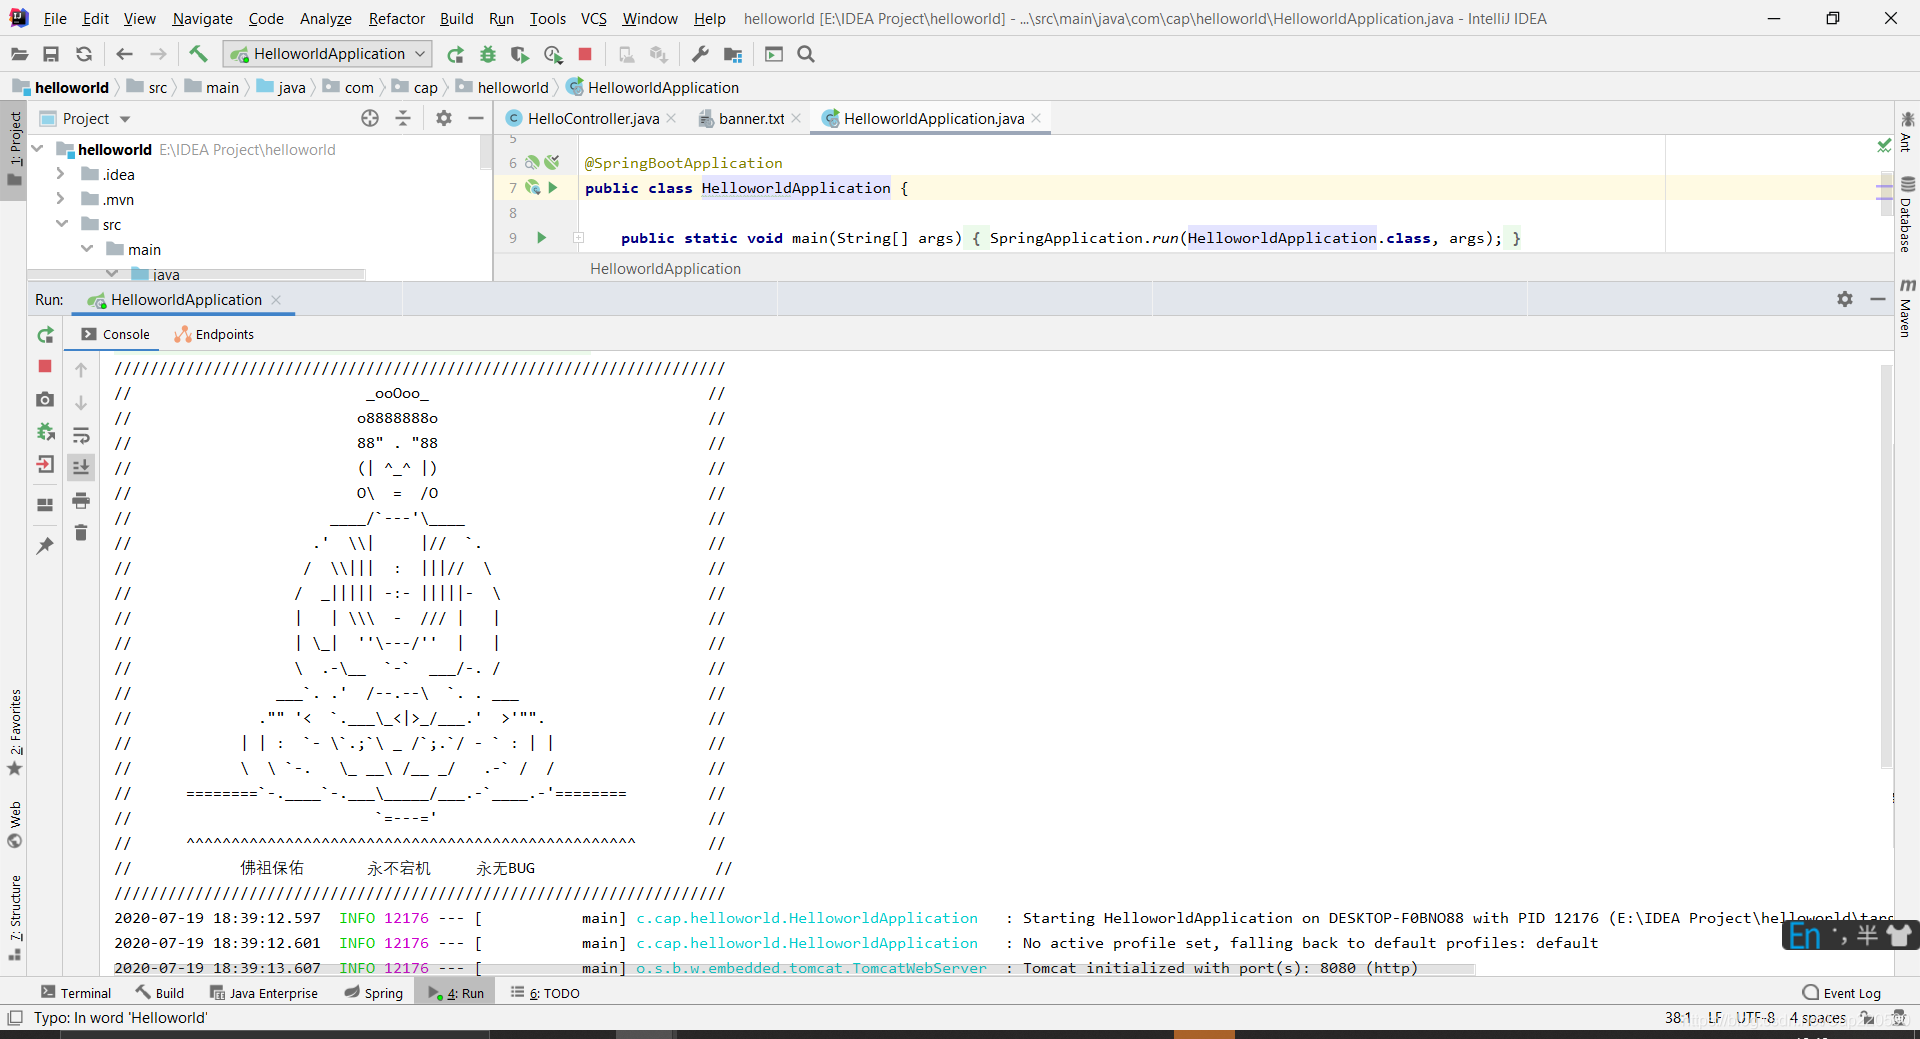The image size is (1920, 1039).
Task: Save all files with floppy icon
Action: [51, 54]
